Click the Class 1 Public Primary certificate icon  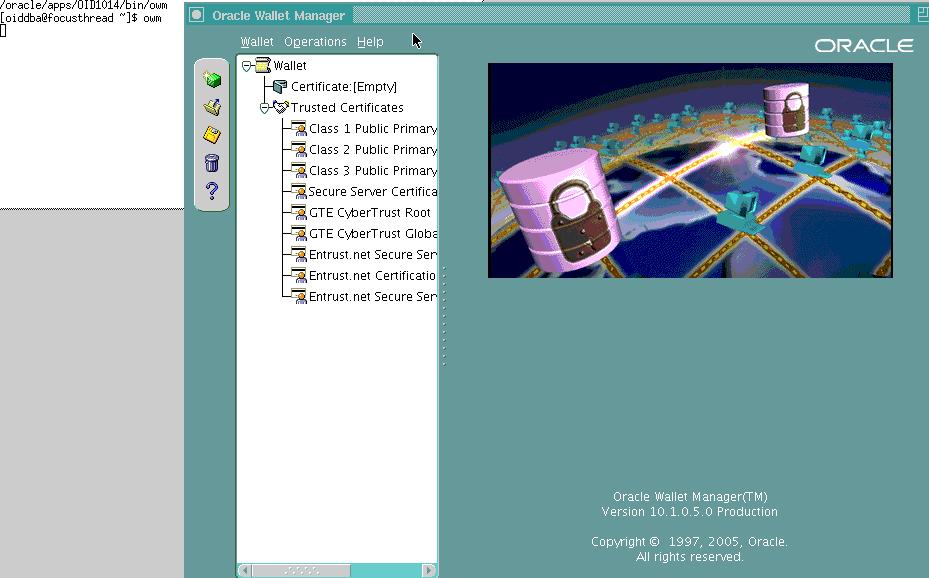299,129
